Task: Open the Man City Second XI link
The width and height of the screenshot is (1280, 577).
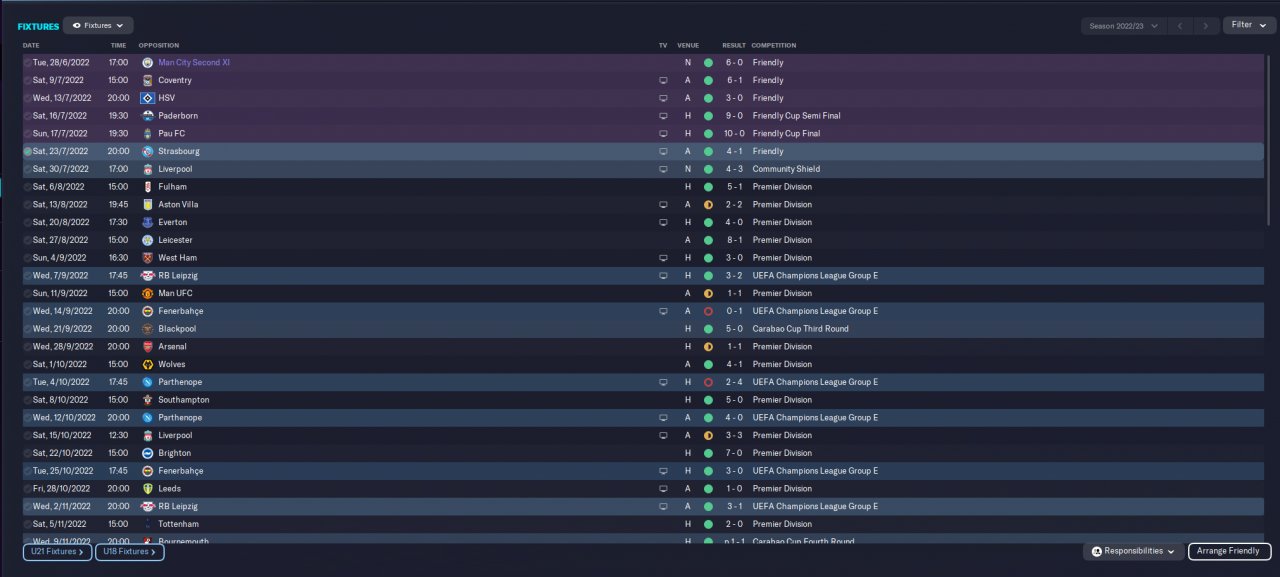Action: 194,62
